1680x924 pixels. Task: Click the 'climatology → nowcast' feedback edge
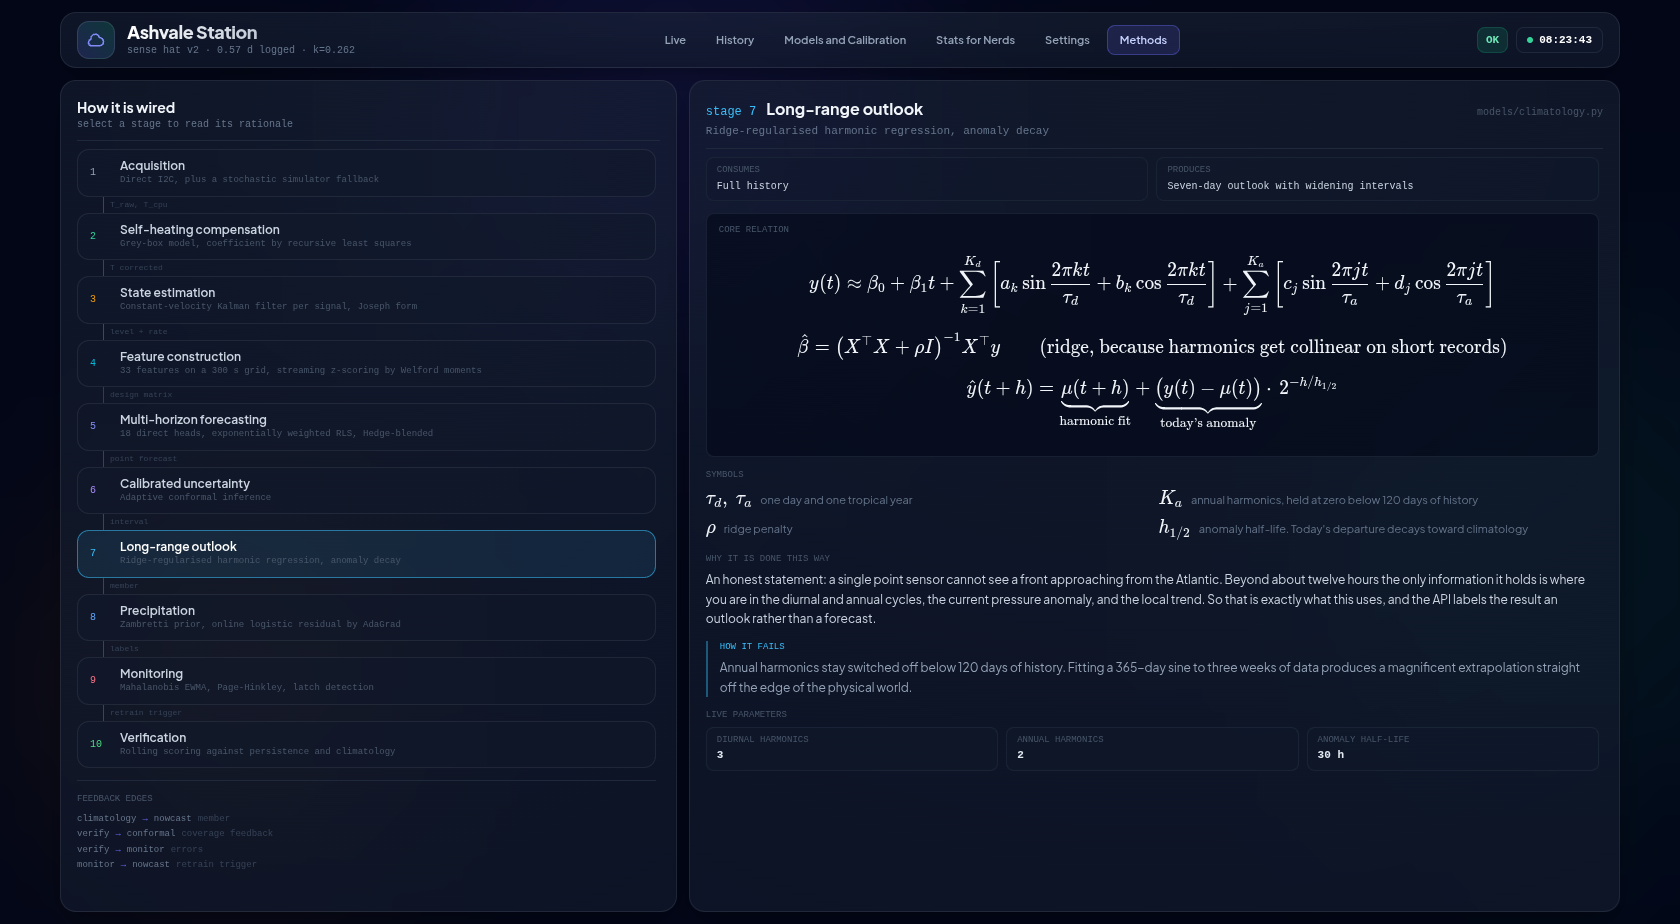coord(153,818)
